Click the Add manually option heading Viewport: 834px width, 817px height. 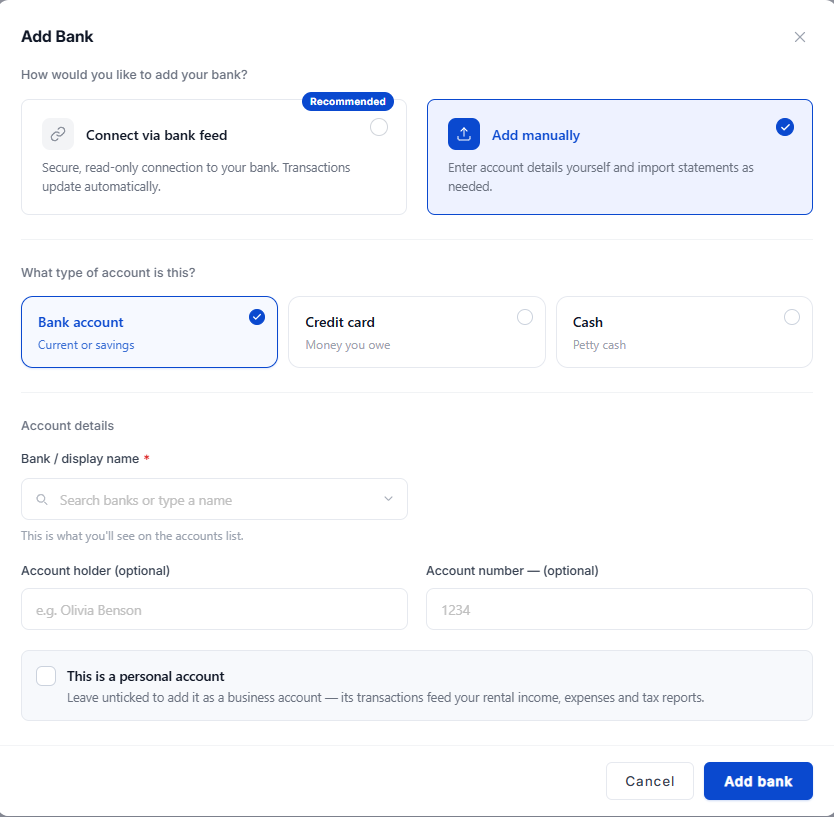point(536,135)
